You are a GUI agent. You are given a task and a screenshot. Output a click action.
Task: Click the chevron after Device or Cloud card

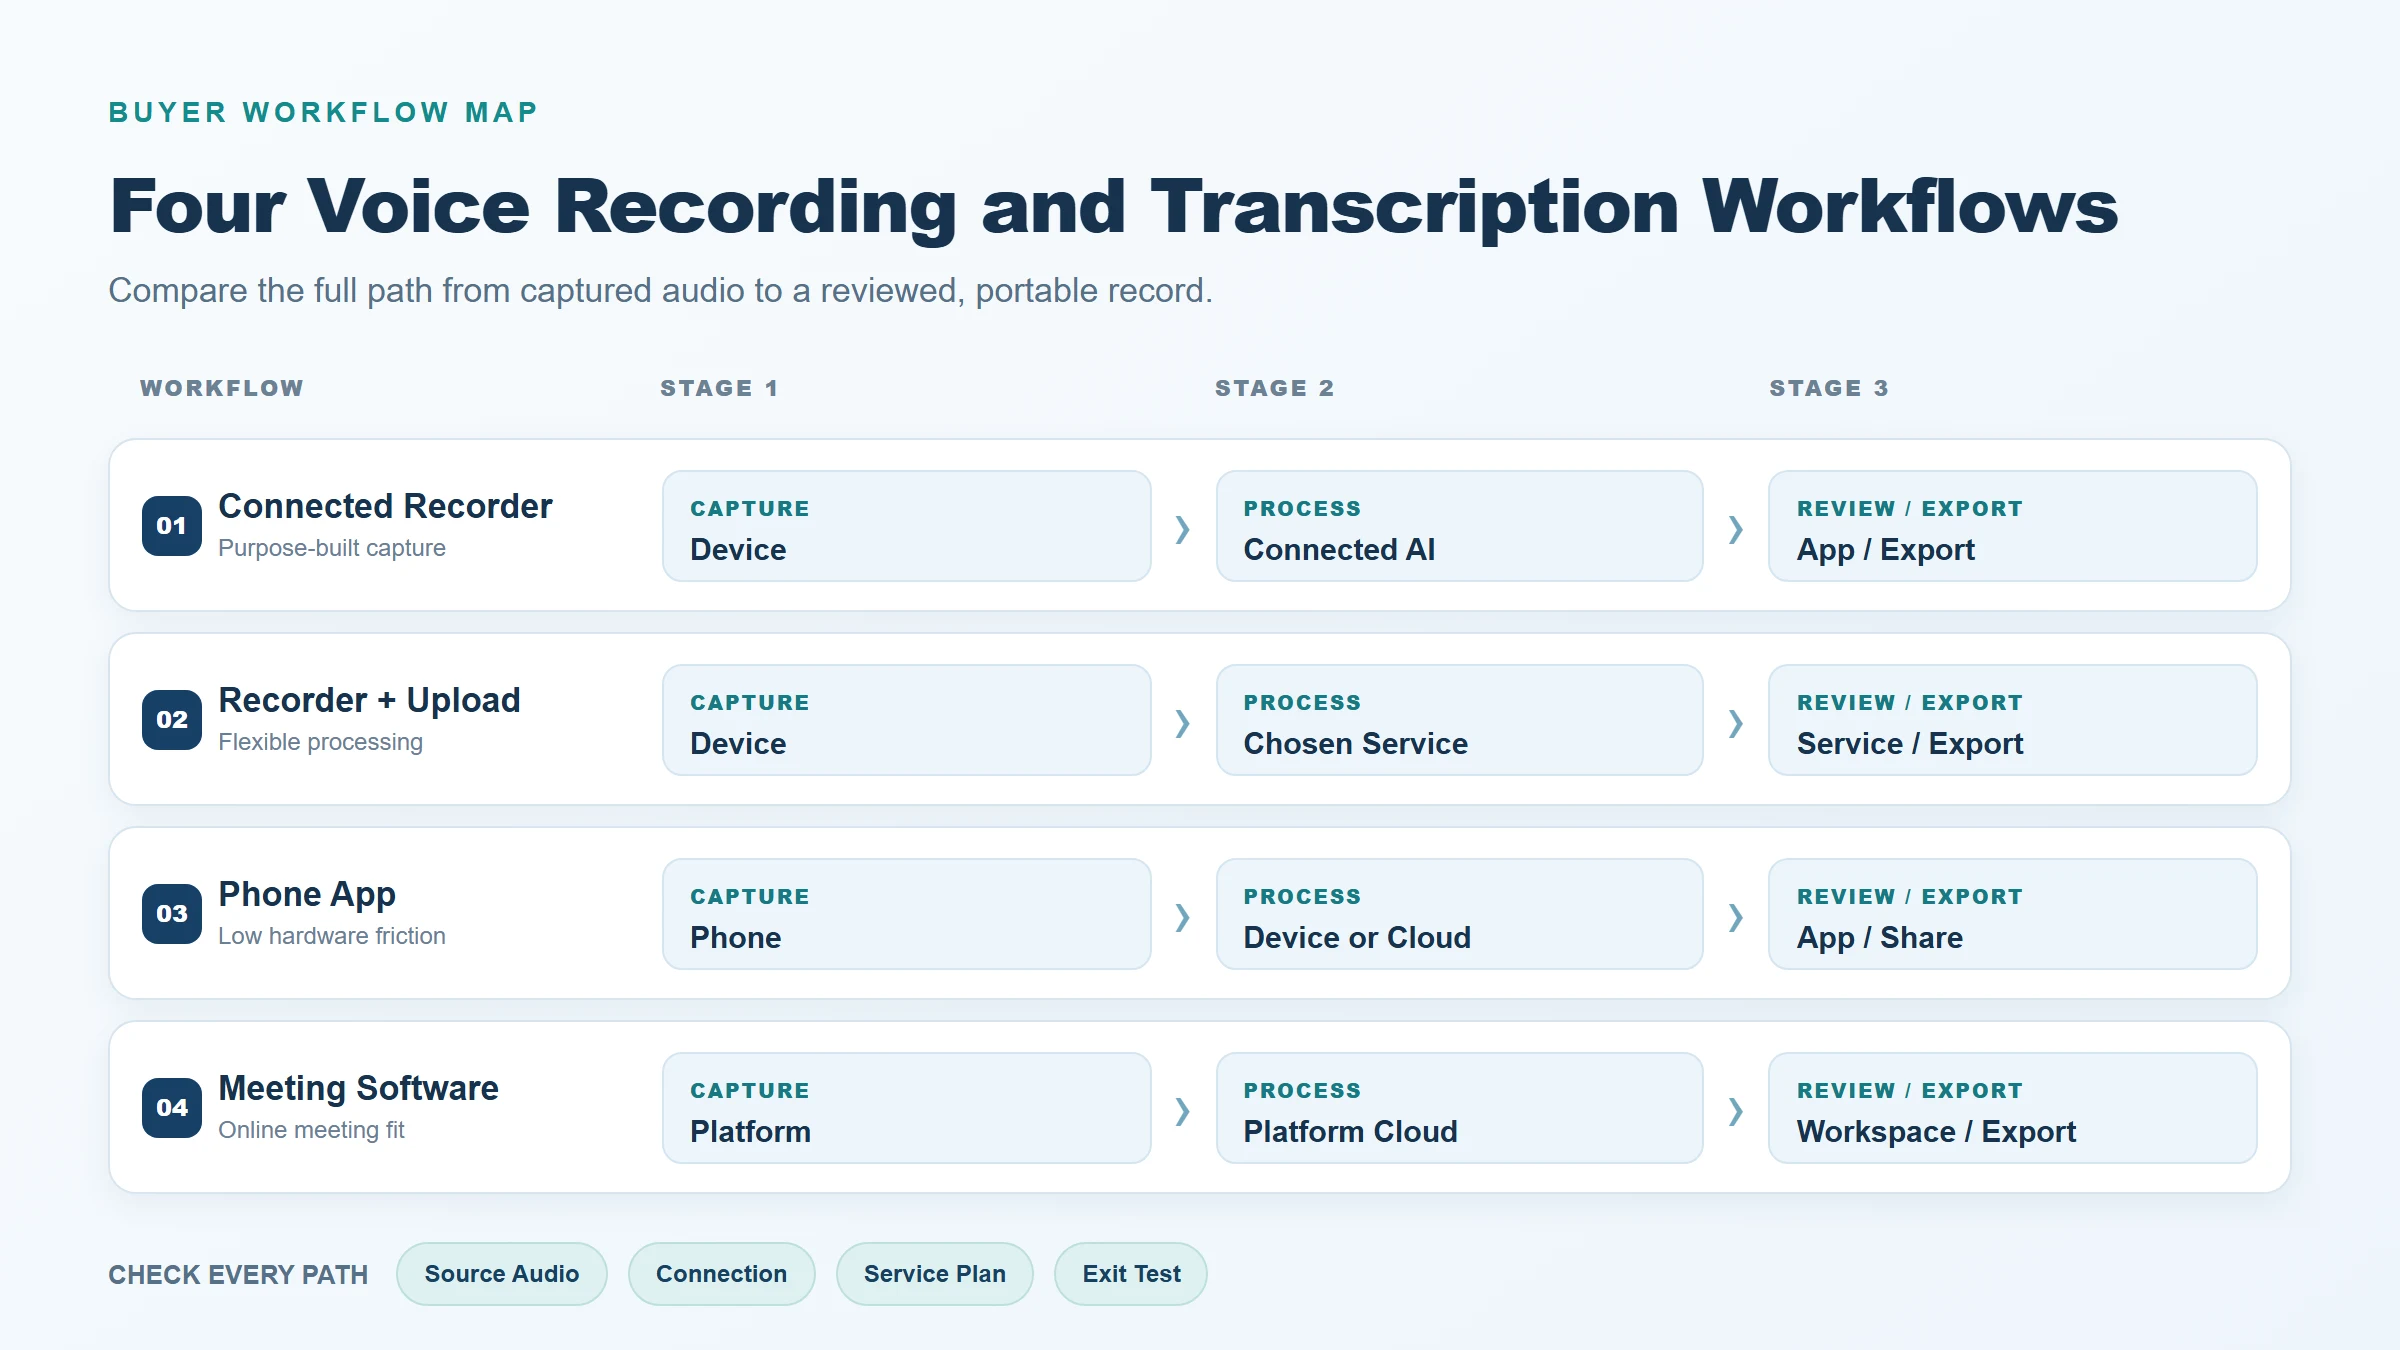click(1736, 917)
